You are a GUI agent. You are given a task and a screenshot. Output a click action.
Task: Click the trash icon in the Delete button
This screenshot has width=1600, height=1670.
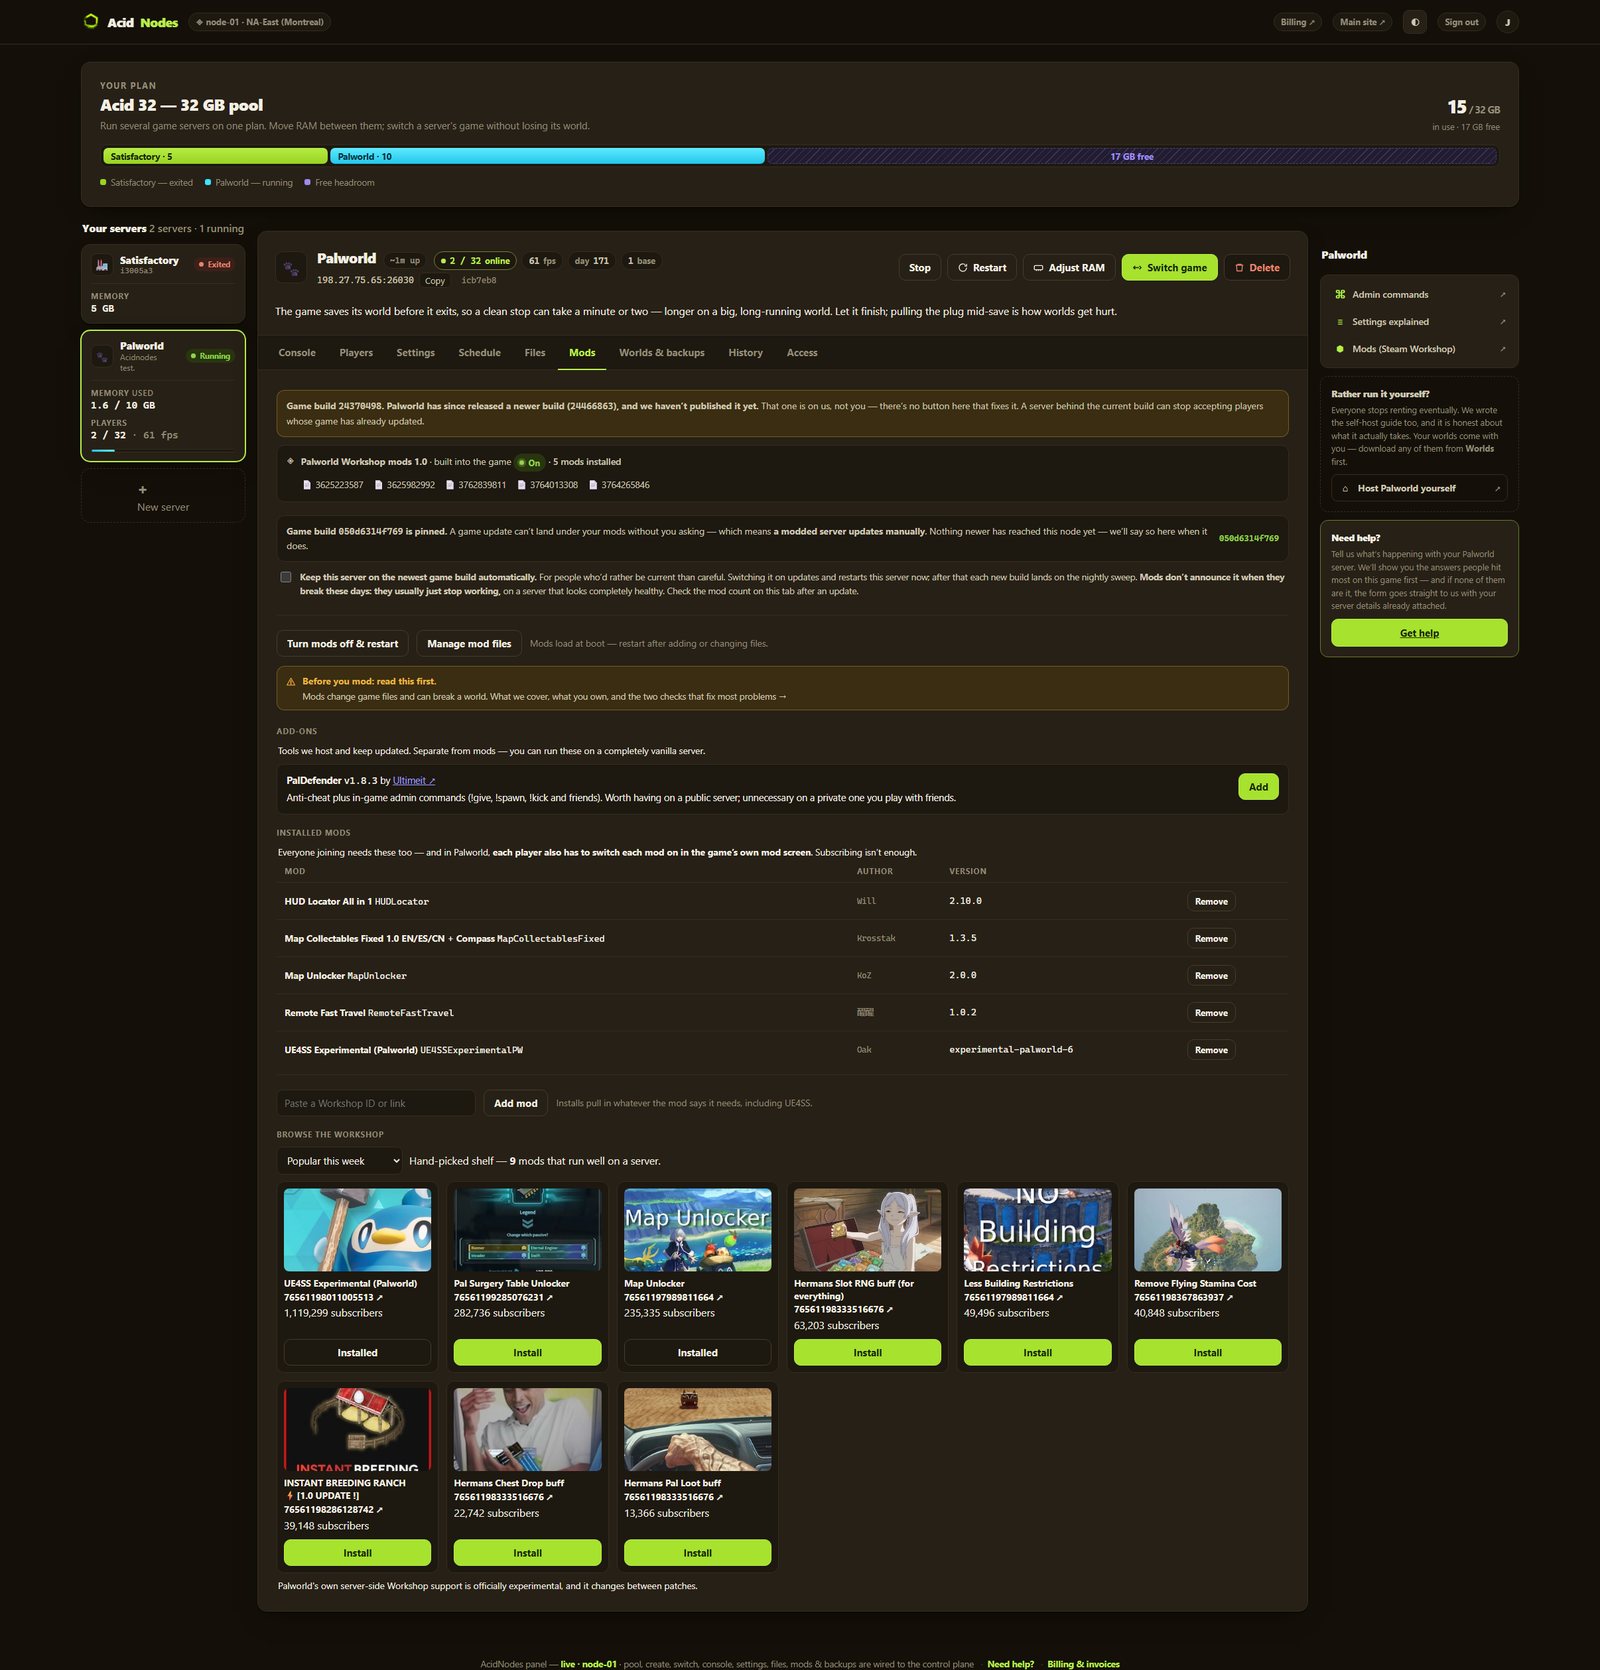pyautogui.click(x=1239, y=268)
